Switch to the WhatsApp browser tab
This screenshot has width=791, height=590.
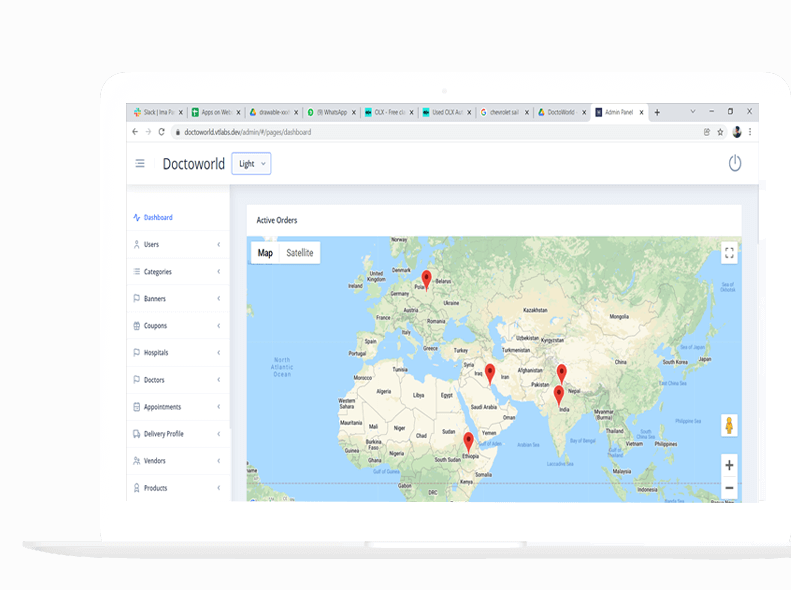point(330,113)
